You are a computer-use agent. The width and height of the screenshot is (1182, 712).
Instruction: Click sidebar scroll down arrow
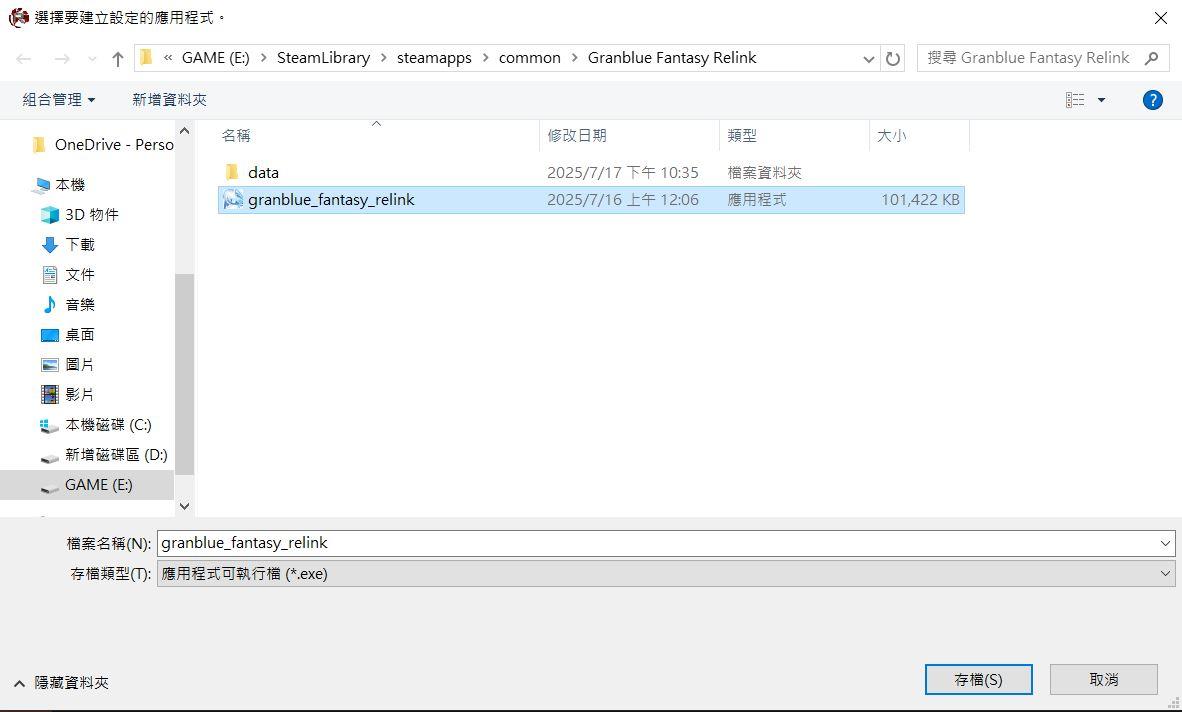click(185, 506)
